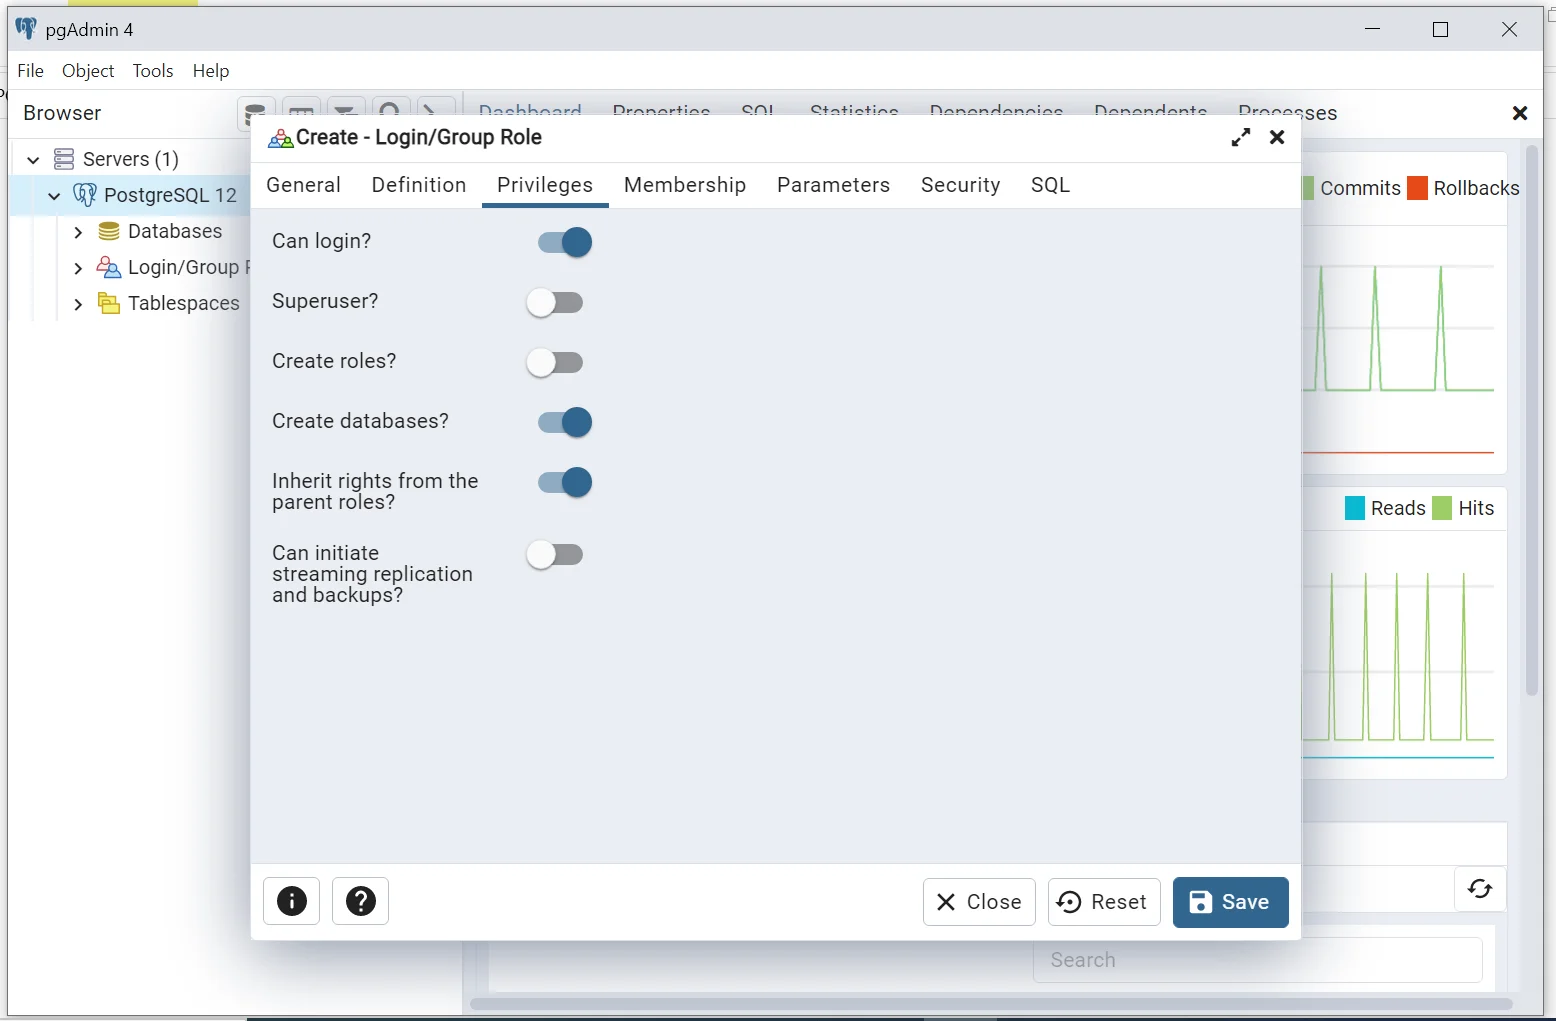
Task: Reset the dialog form
Action: tap(1104, 902)
